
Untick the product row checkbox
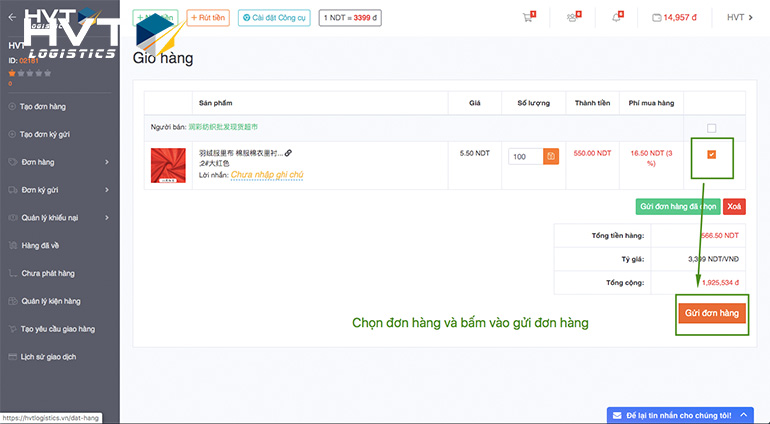(x=711, y=154)
